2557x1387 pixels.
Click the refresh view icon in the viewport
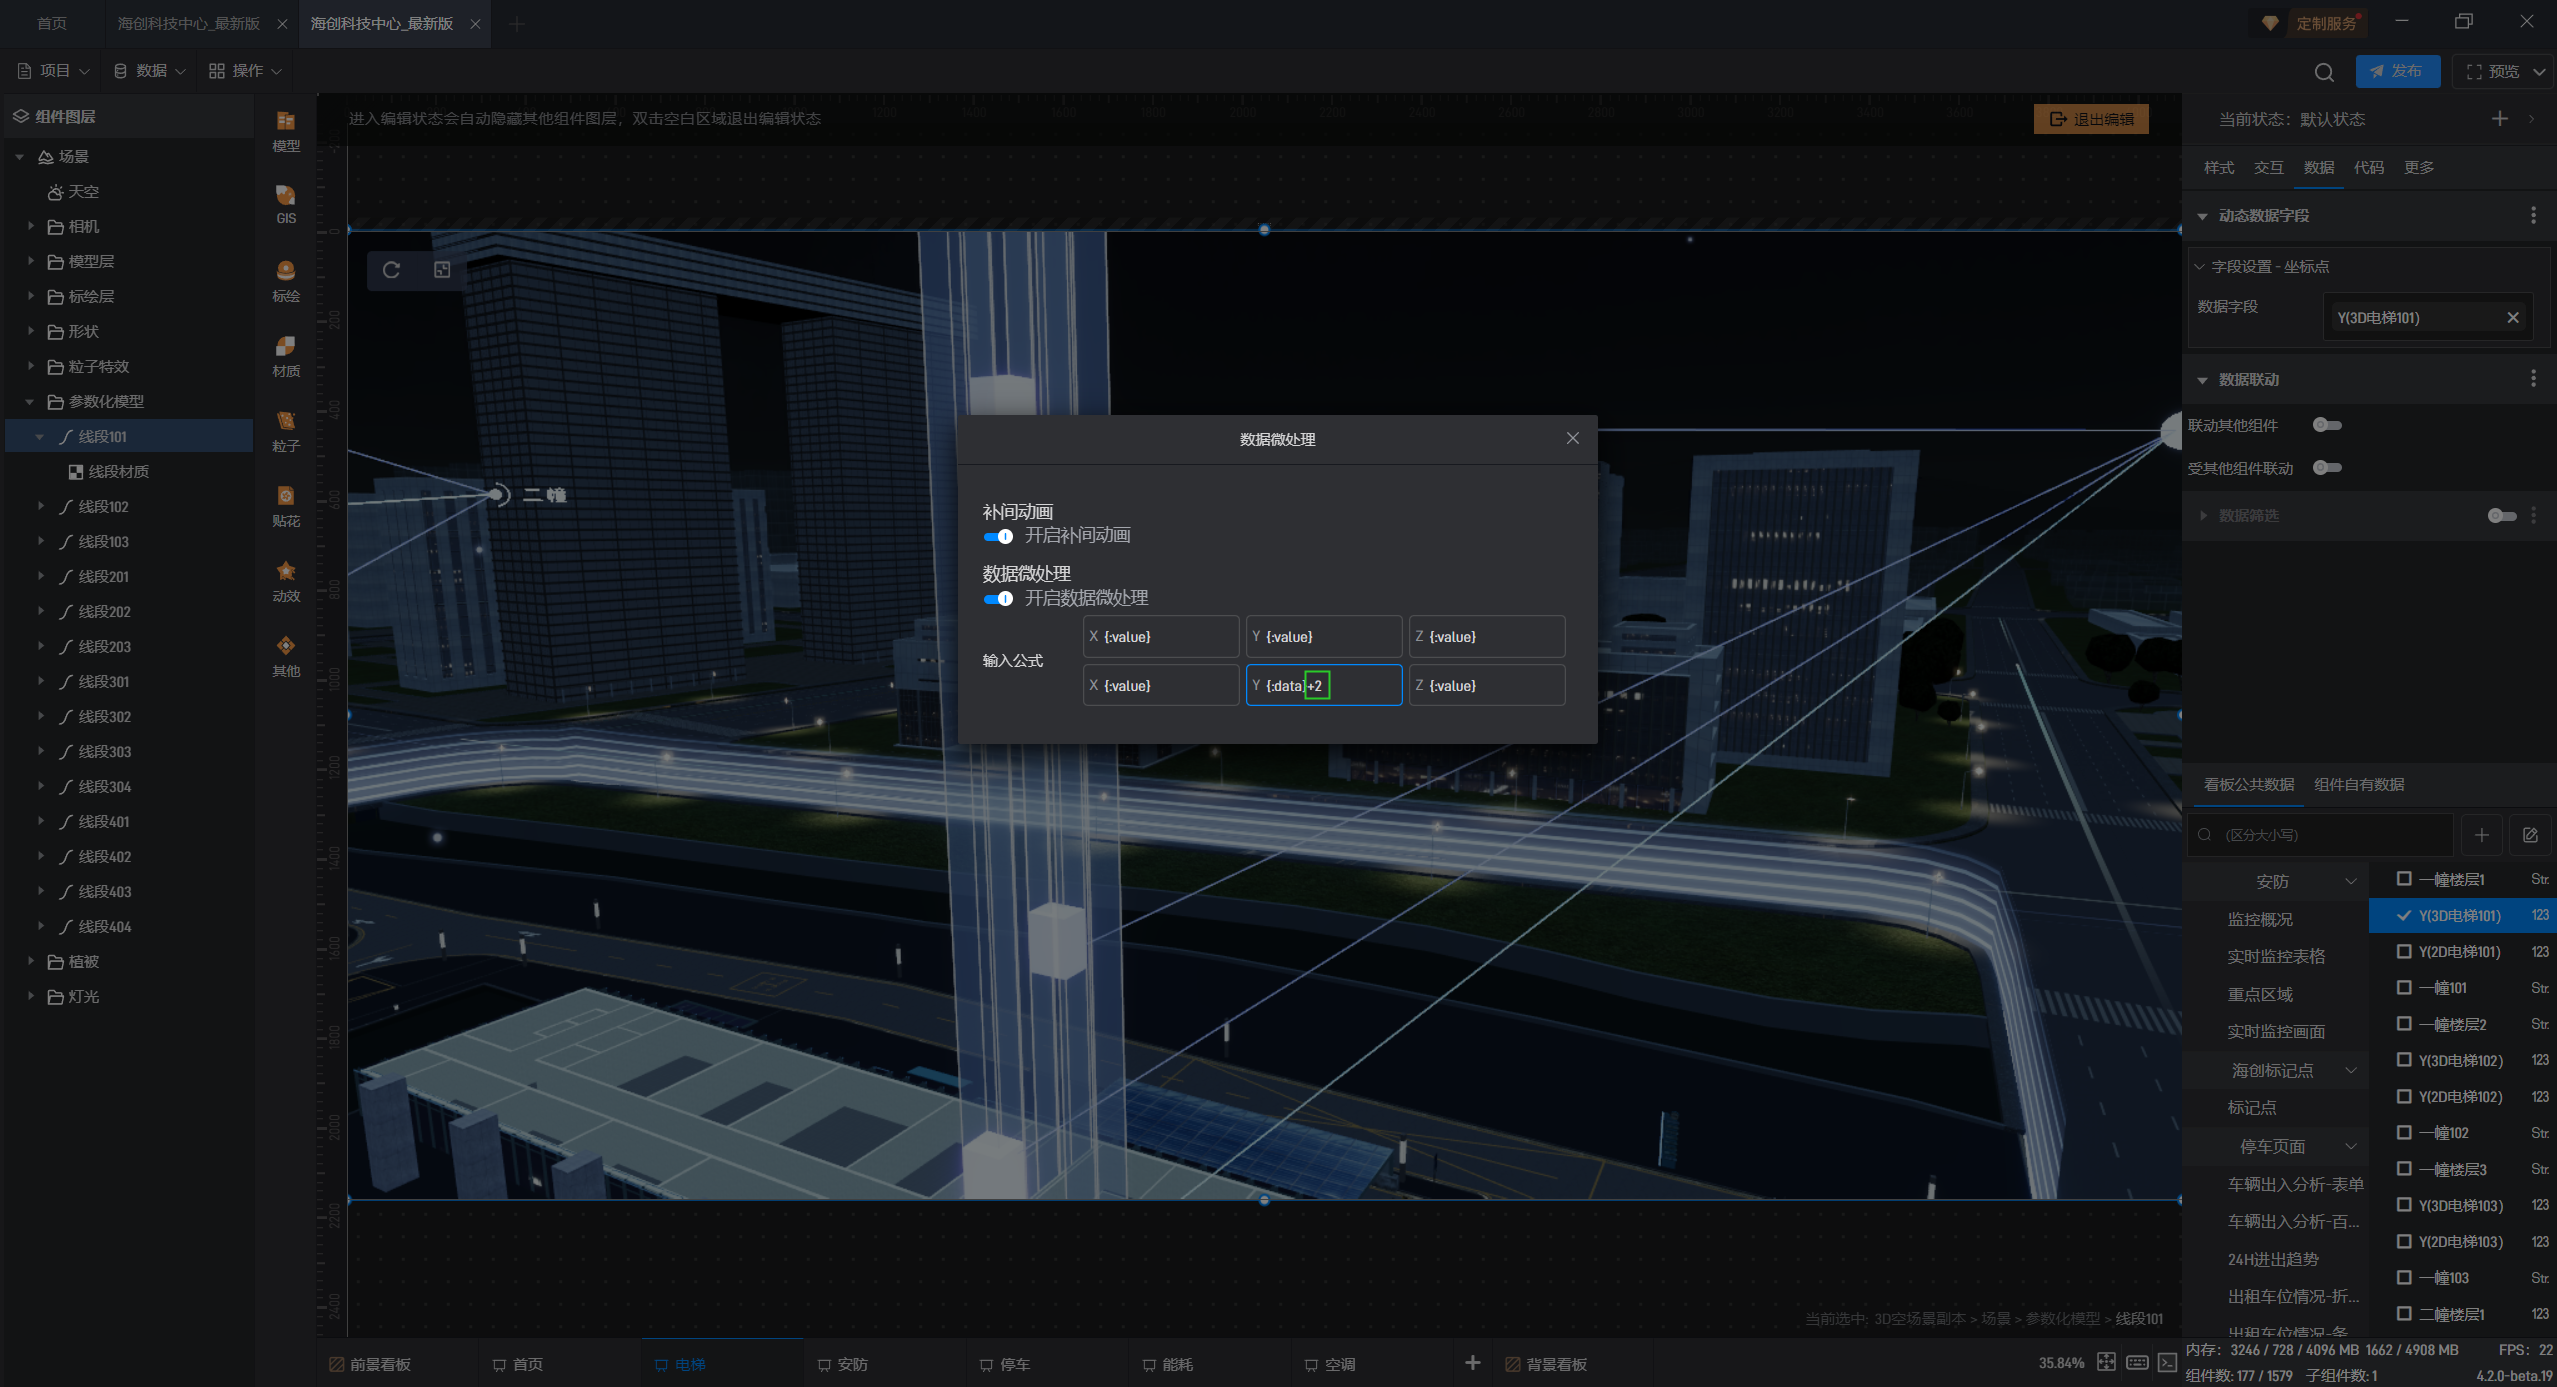coord(392,270)
